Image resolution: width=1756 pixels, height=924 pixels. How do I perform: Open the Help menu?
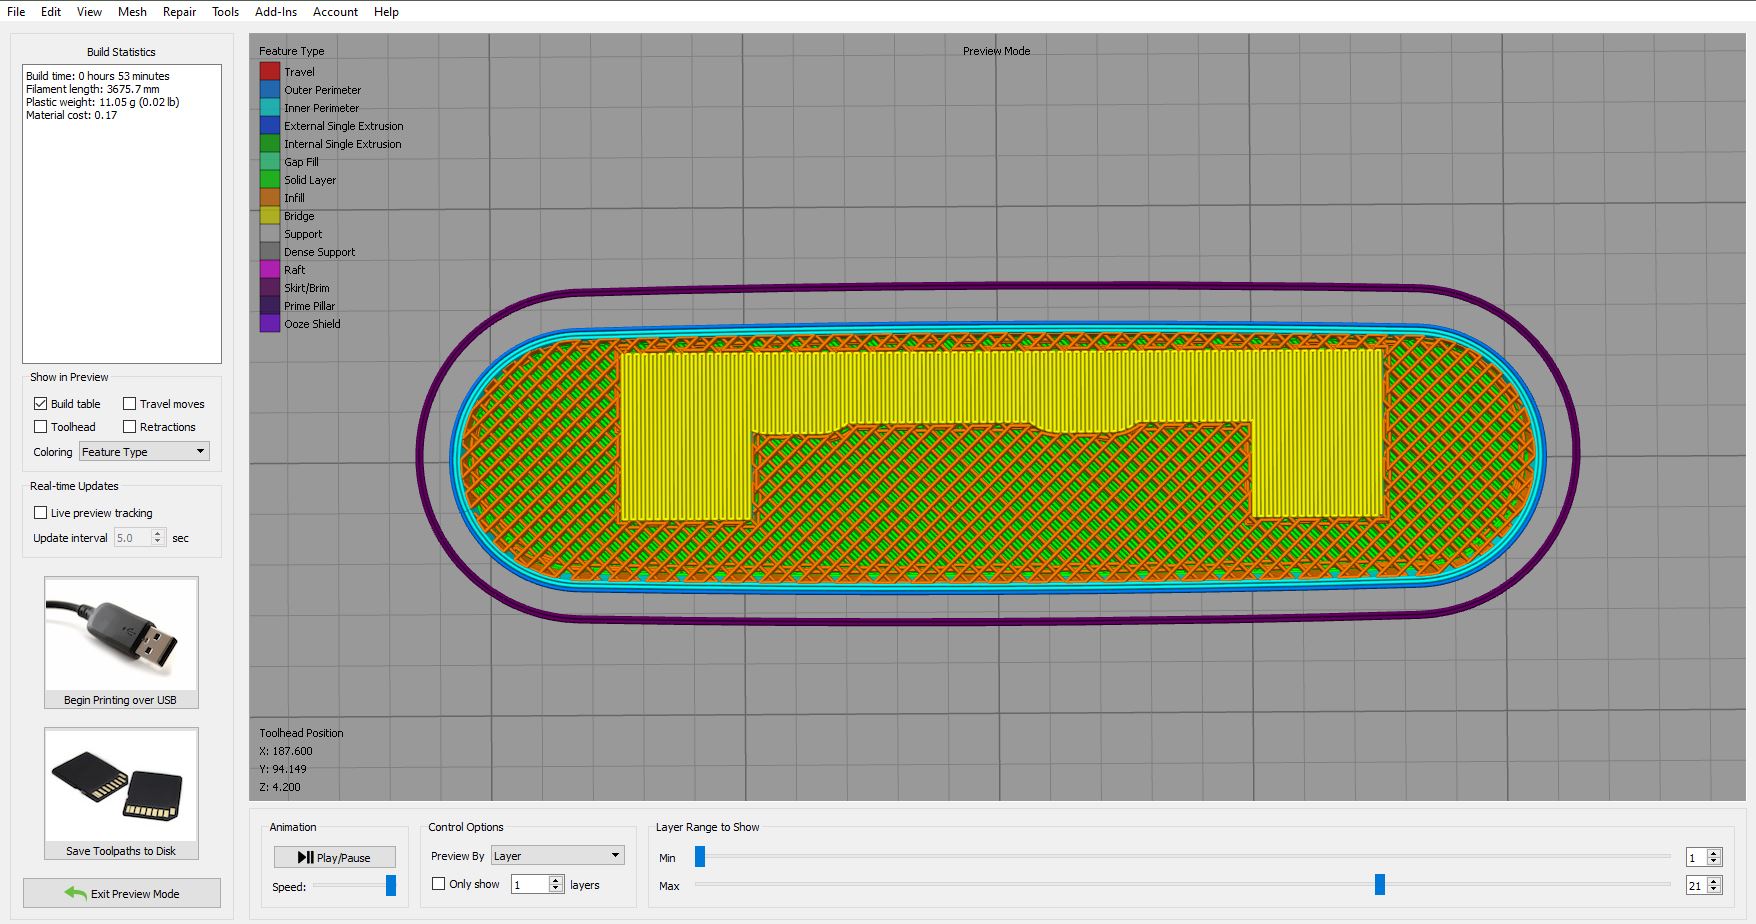pos(387,12)
